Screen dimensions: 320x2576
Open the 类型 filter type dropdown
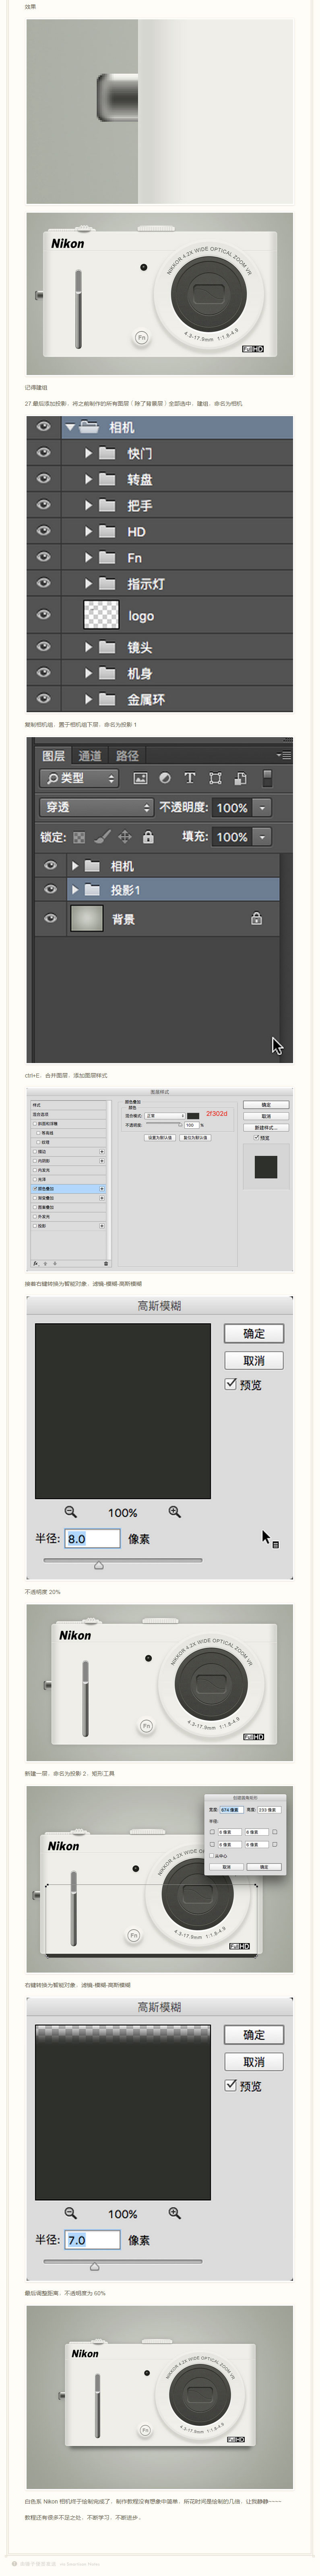[x=79, y=778]
